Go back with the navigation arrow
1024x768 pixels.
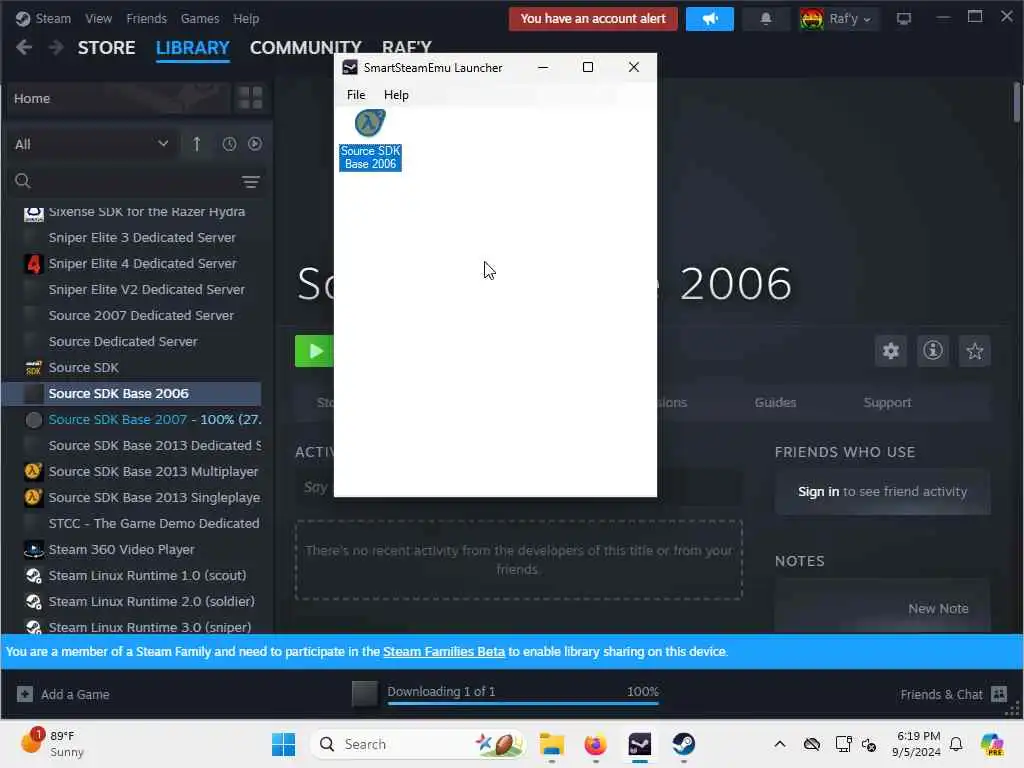tap(24, 47)
